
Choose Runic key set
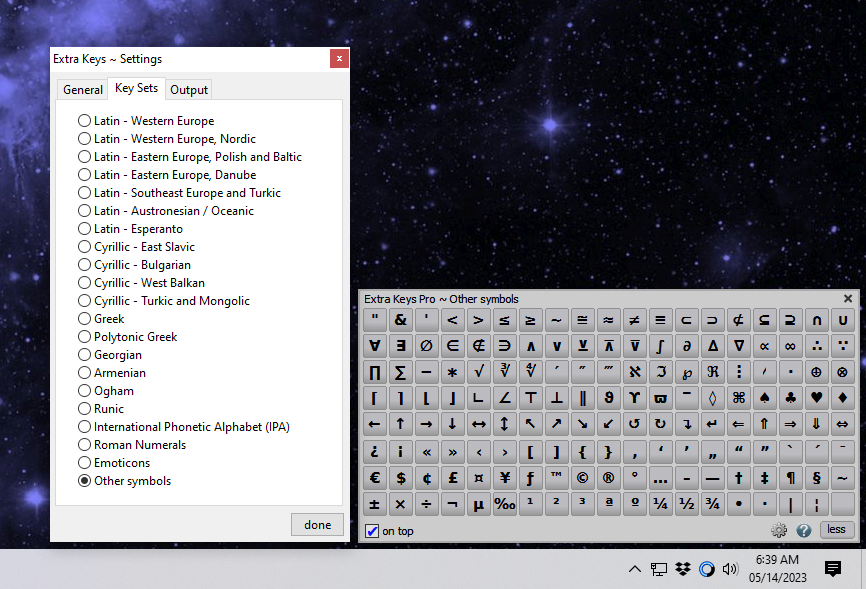101,409
